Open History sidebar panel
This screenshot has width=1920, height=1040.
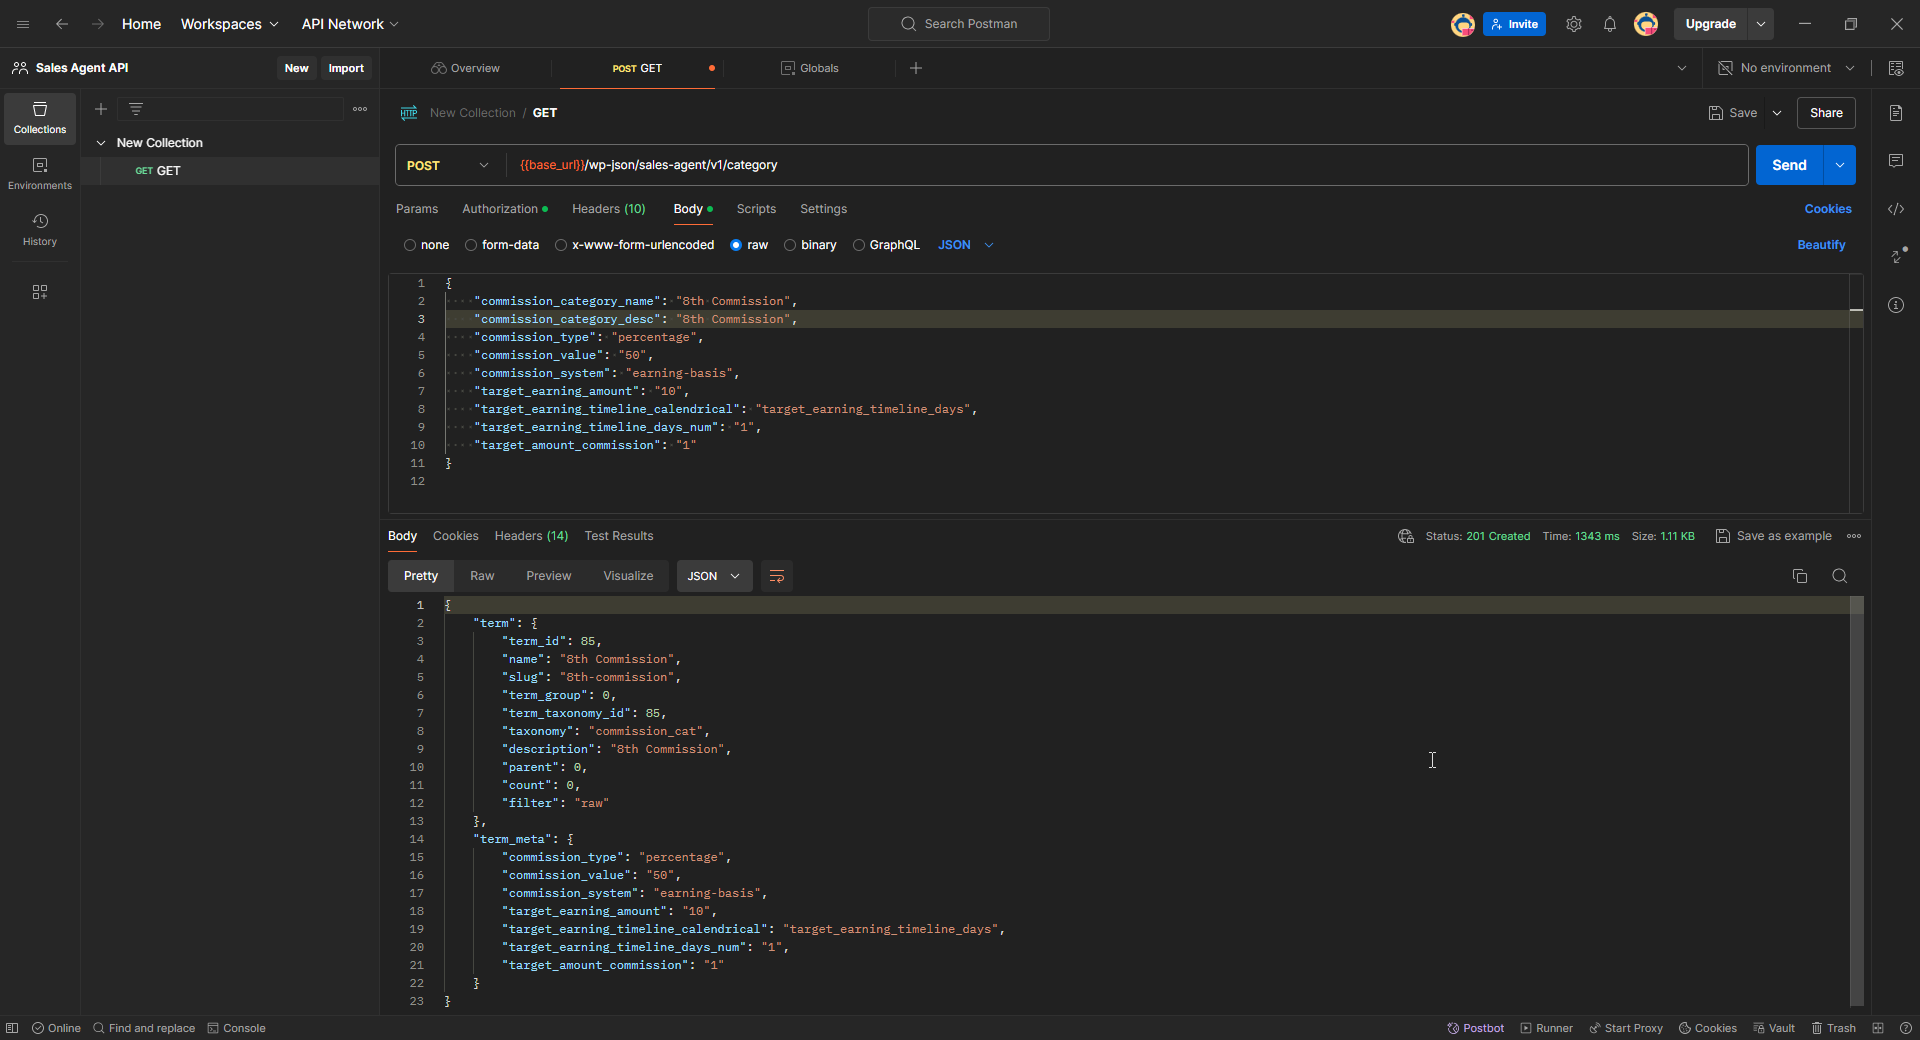pos(40,230)
